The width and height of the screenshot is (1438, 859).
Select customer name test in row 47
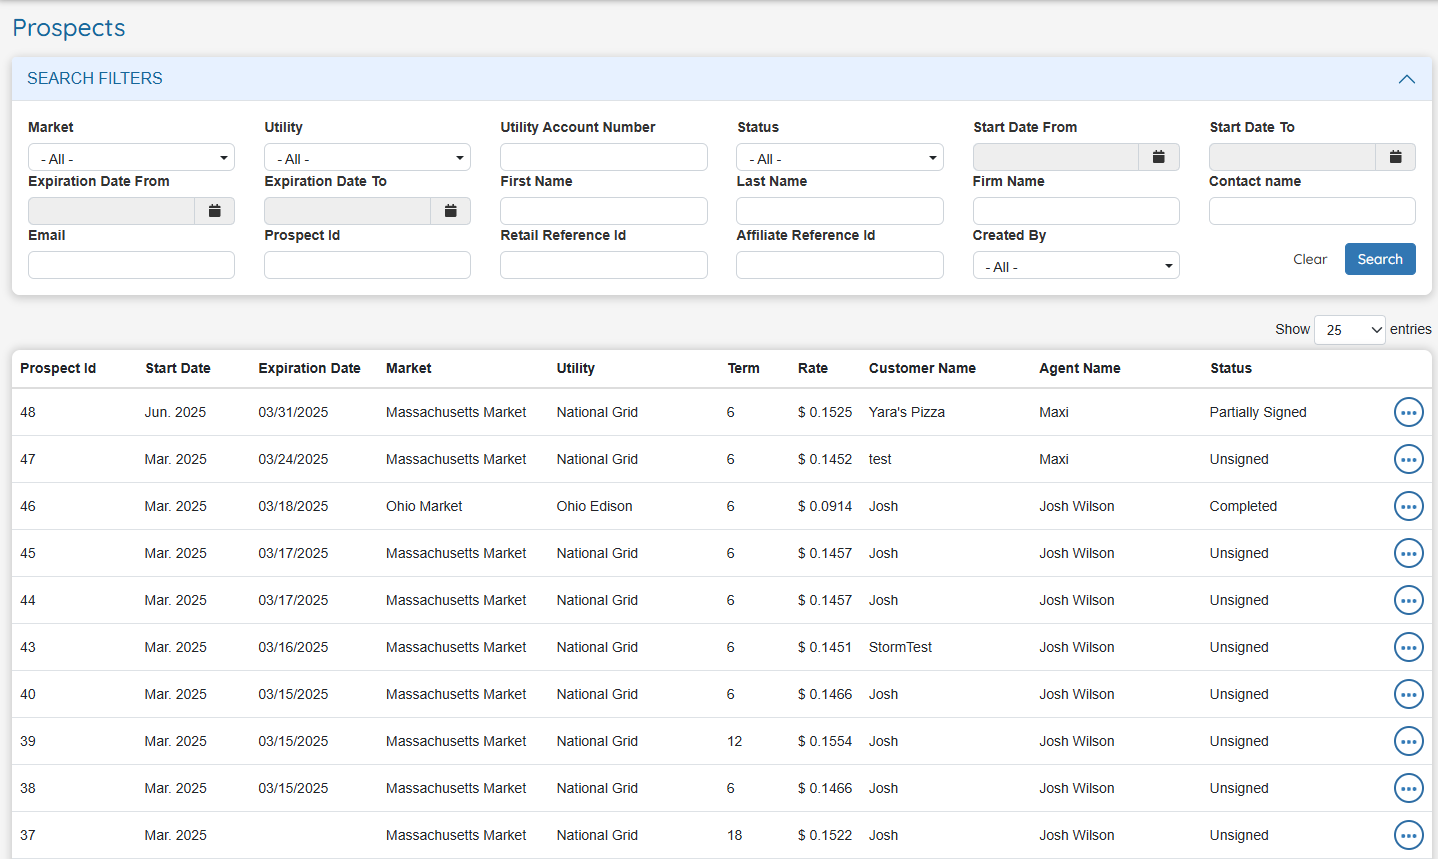coord(880,459)
